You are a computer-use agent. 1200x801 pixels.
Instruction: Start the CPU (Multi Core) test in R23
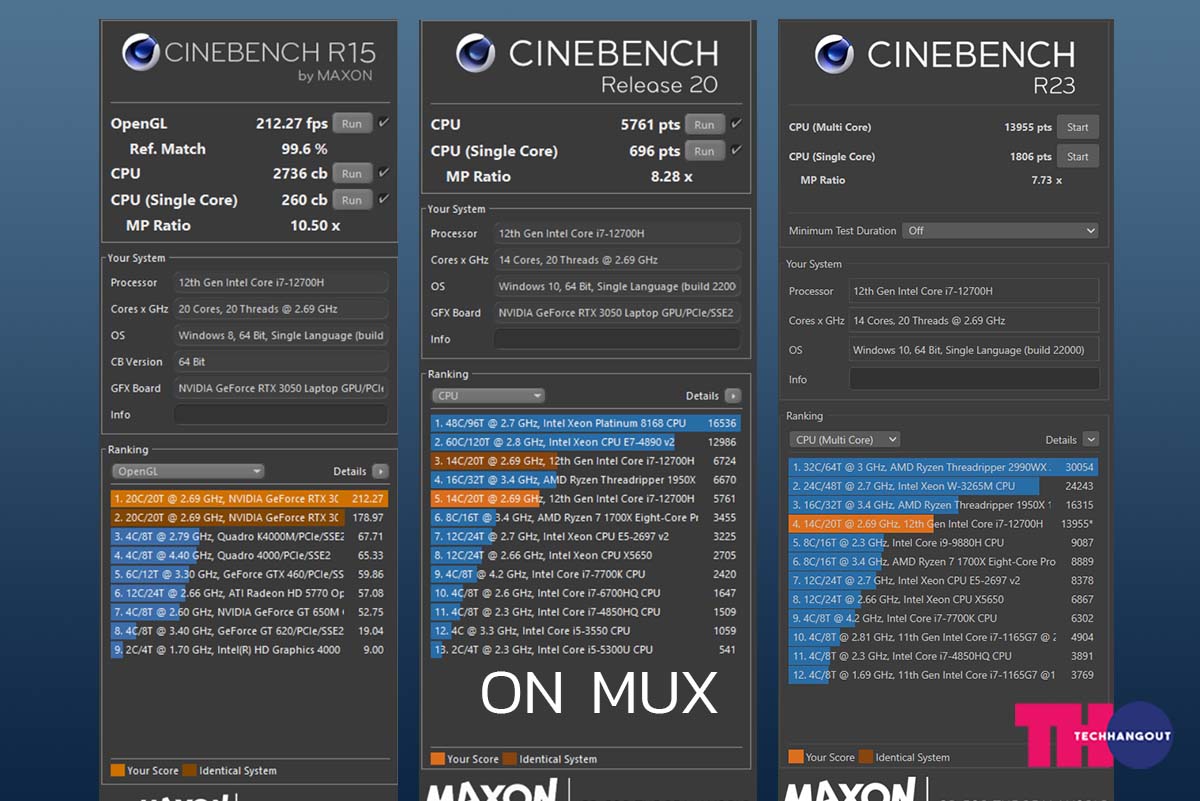1078,127
